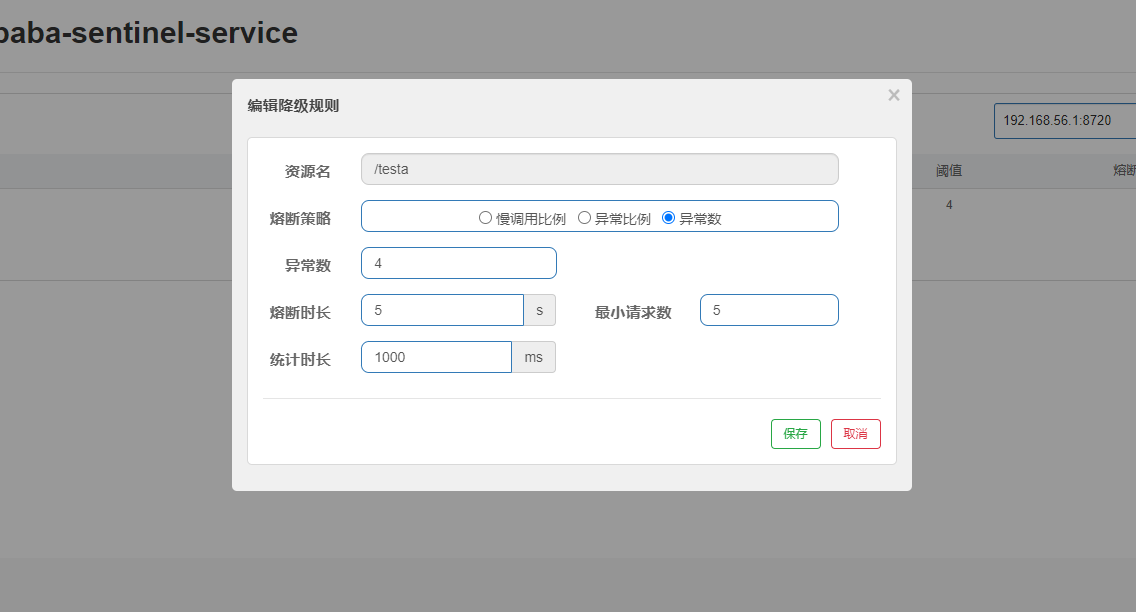
Task: Click the 统计时长 input showing 1000
Action: coord(436,356)
